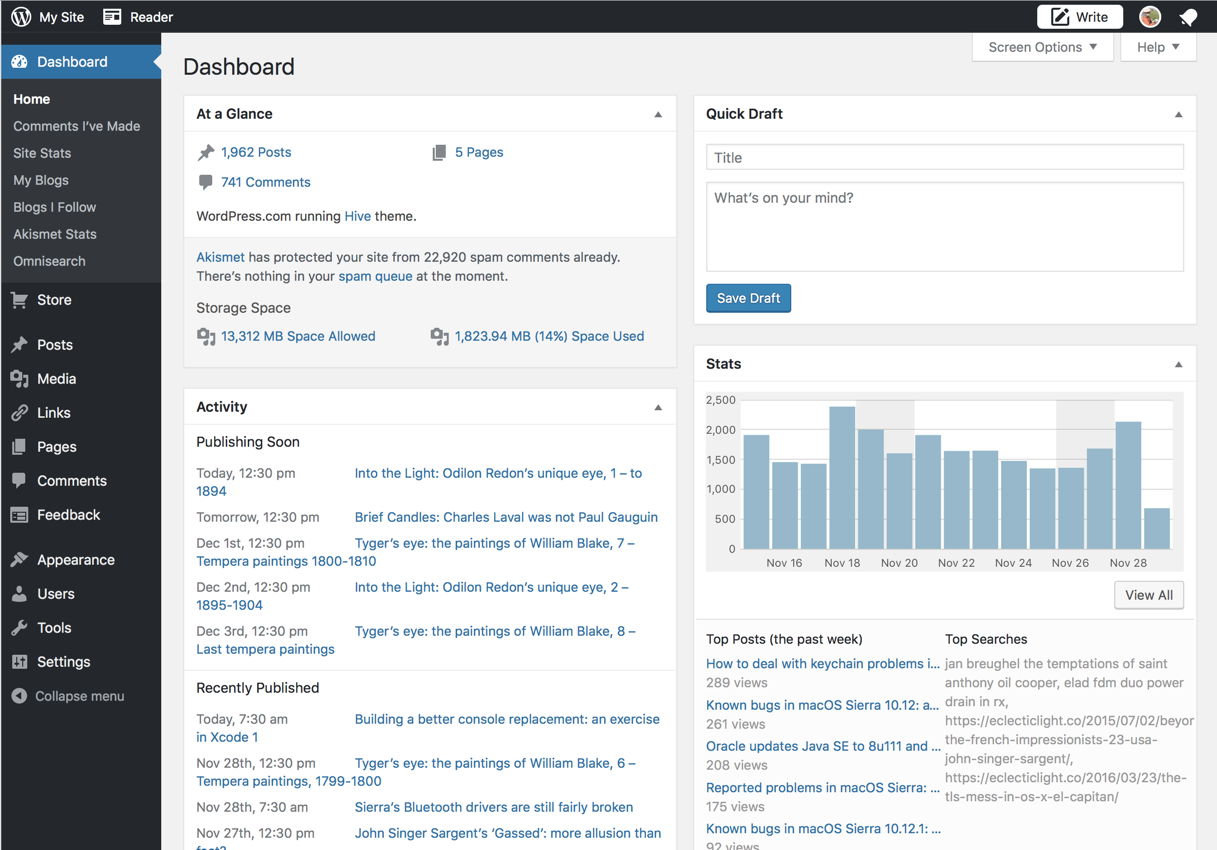Open Media library sidebar icon

click(19, 379)
